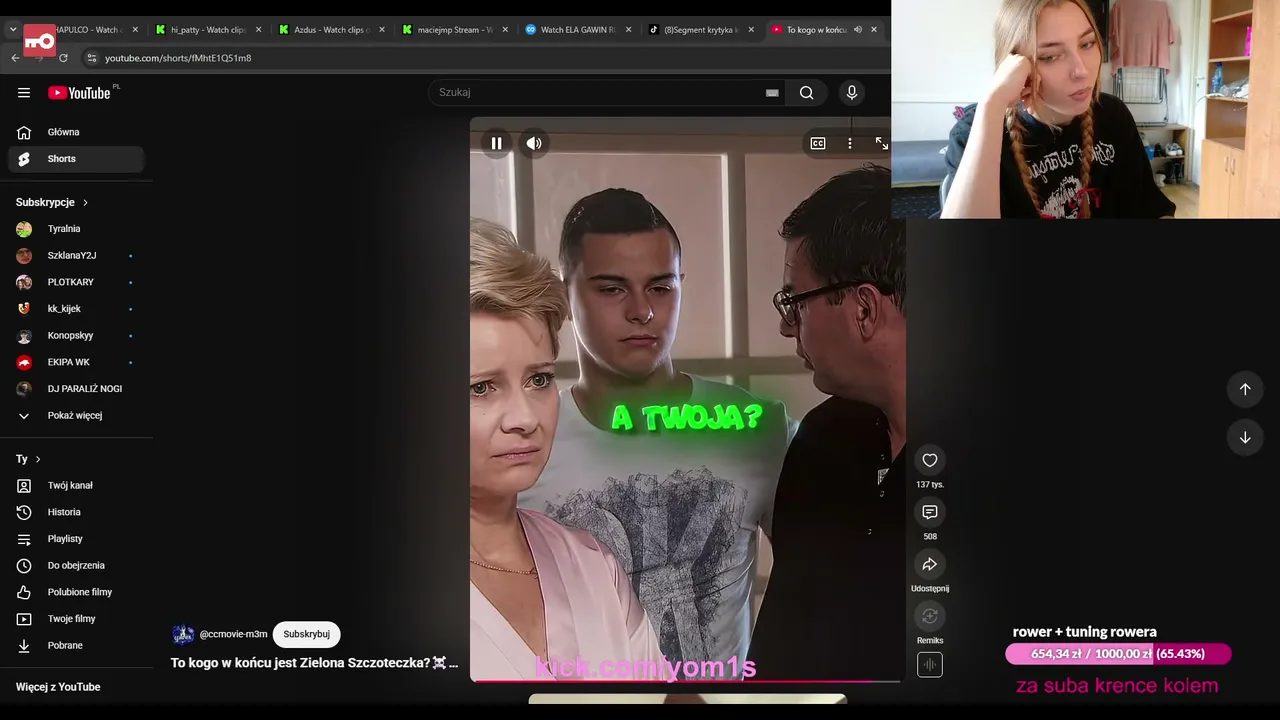Click the rower donation goal progress bar
The height and width of the screenshot is (720, 1280).
[1118, 654]
